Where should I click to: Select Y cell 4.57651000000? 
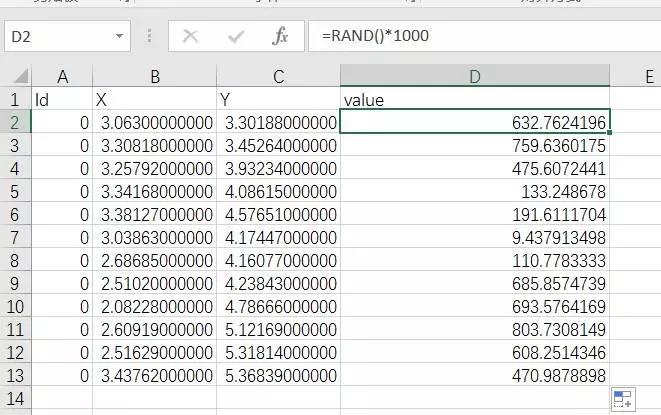[278, 215]
